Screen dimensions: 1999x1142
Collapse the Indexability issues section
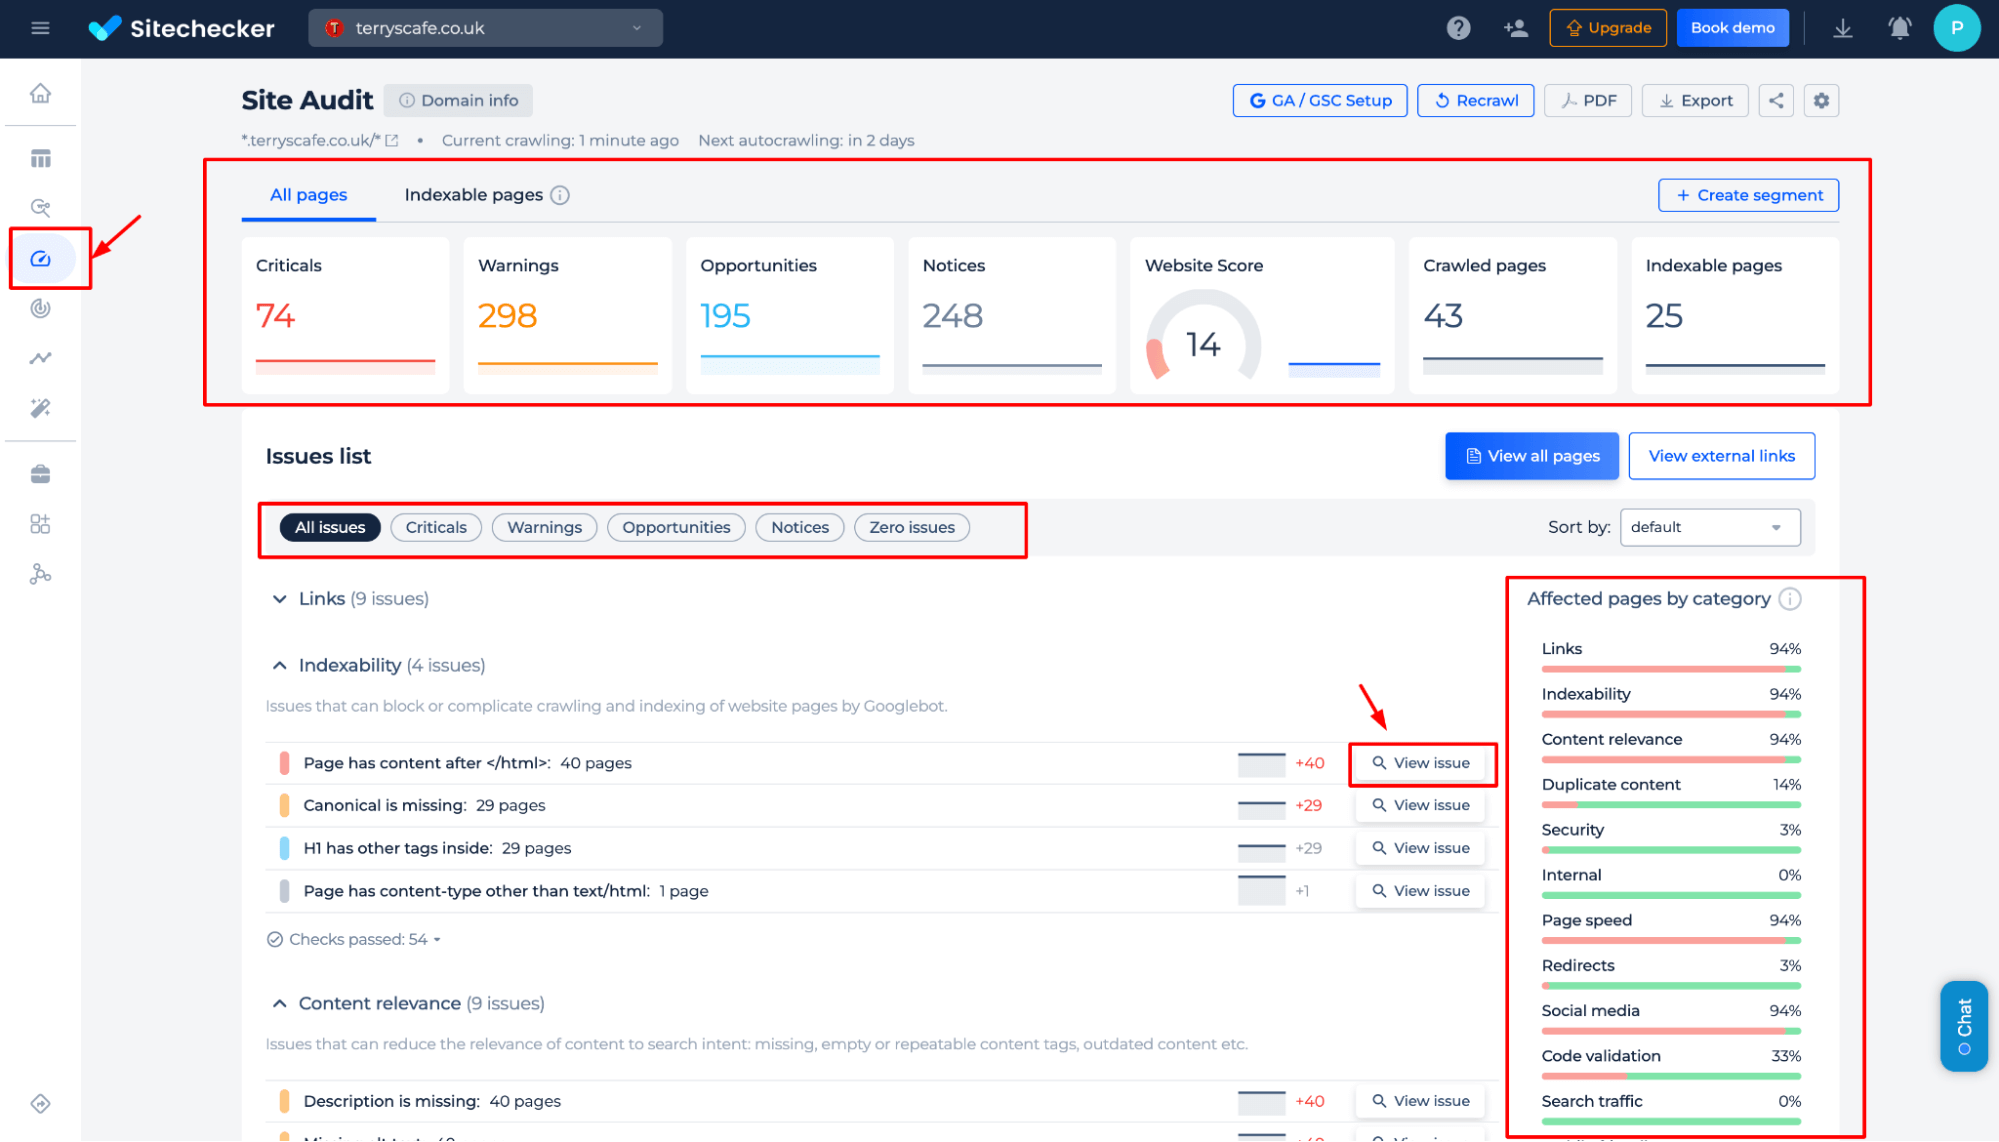pos(281,666)
